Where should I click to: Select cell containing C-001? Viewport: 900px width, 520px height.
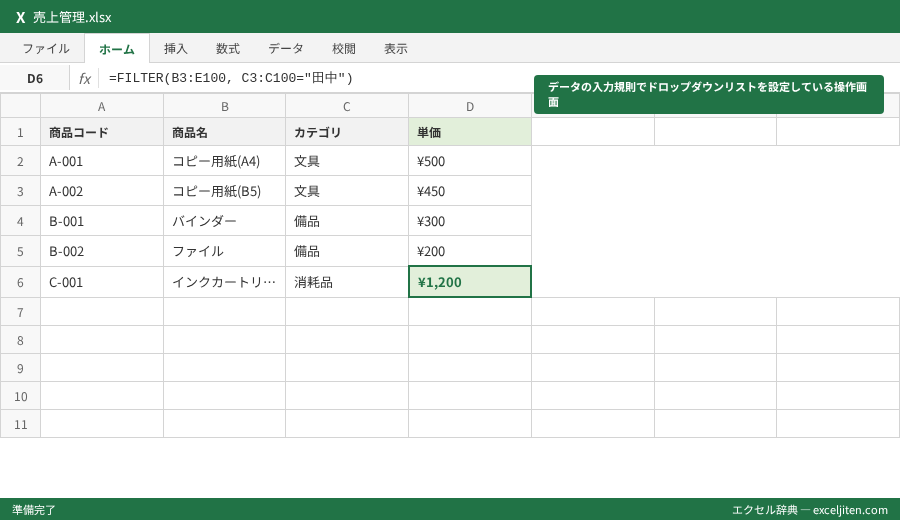[x=102, y=282]
